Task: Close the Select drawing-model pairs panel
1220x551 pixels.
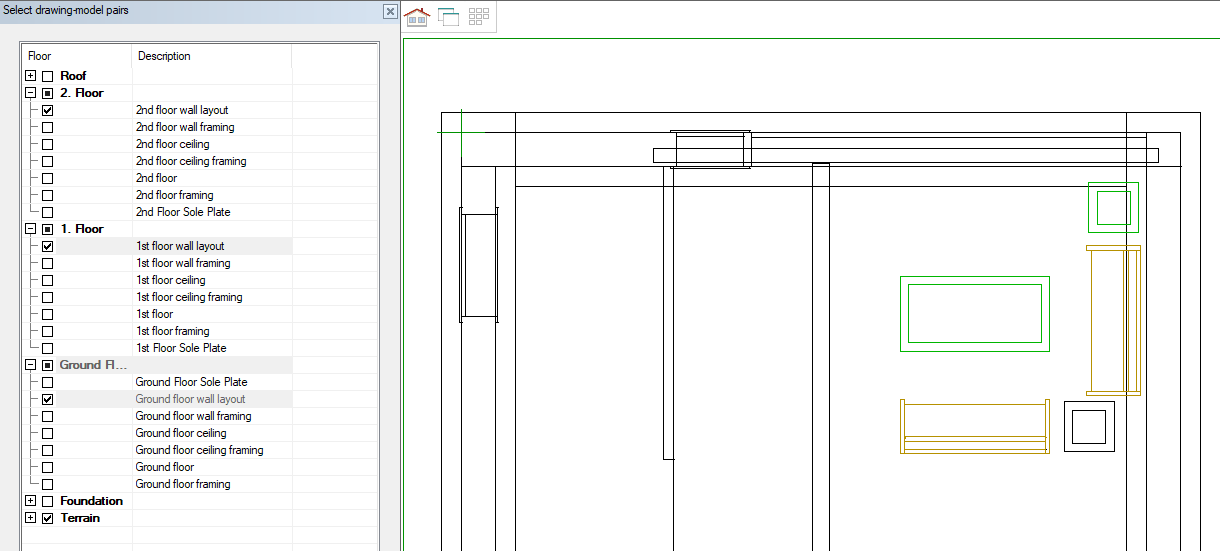Action: coord(390,11)
